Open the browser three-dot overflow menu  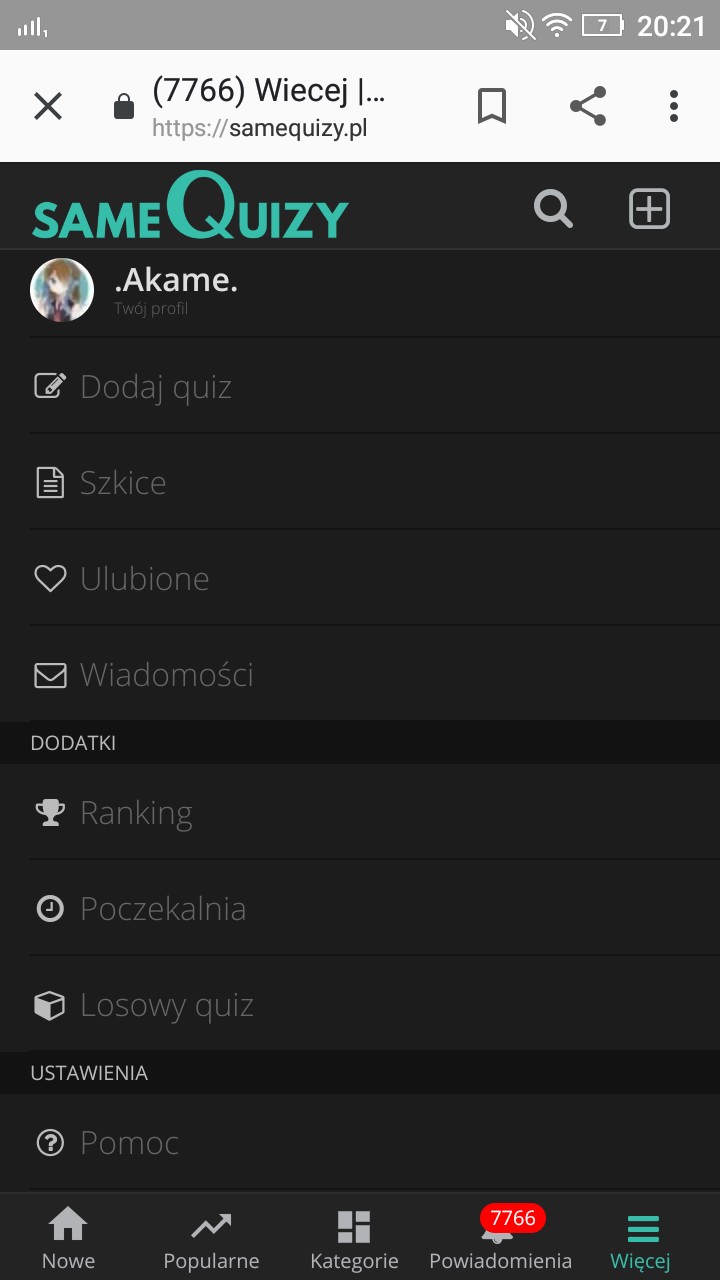coord(674,105)
